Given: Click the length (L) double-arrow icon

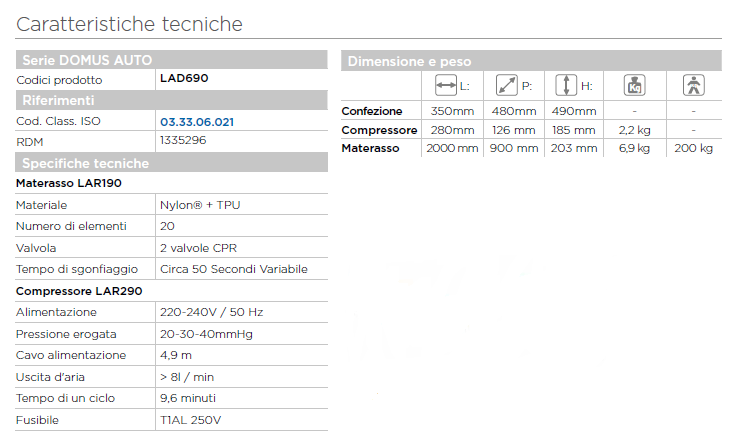Looking at the screenshot, I should [448, 86].
